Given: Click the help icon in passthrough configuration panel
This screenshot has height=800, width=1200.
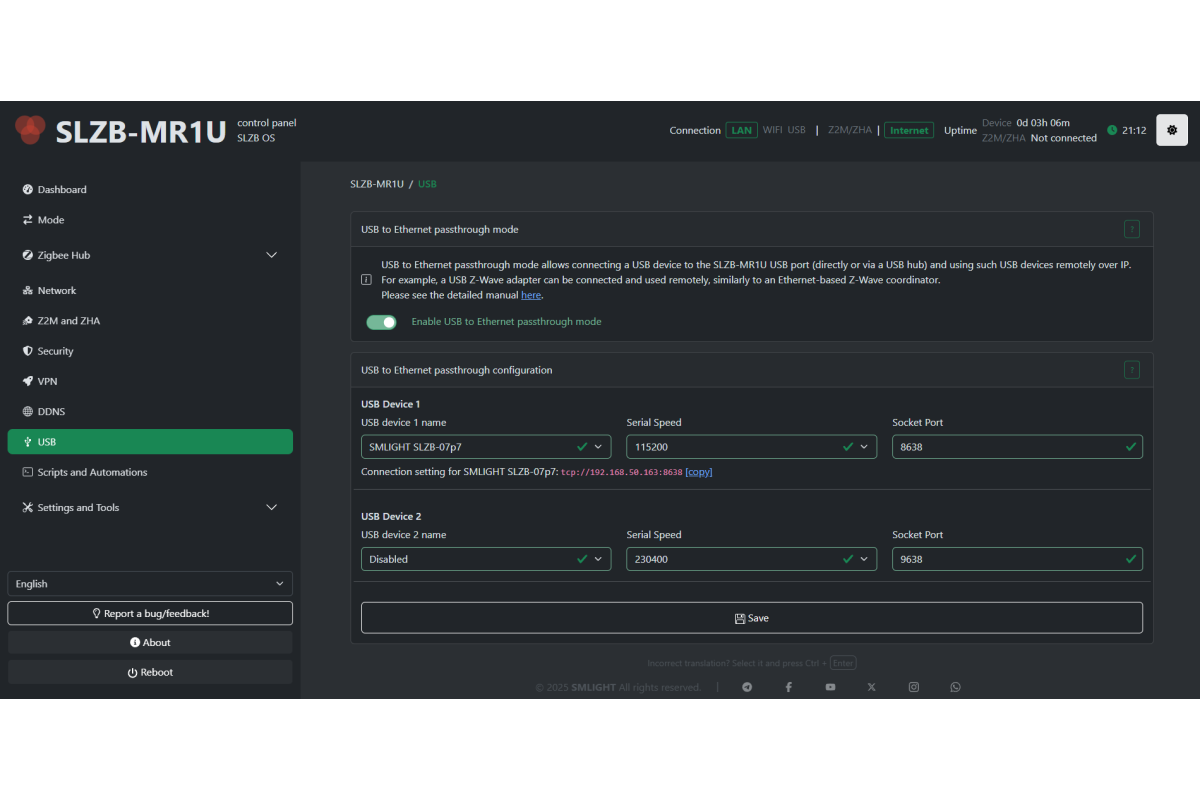Looking at the screenshot, I should [x=1131, y=370].
